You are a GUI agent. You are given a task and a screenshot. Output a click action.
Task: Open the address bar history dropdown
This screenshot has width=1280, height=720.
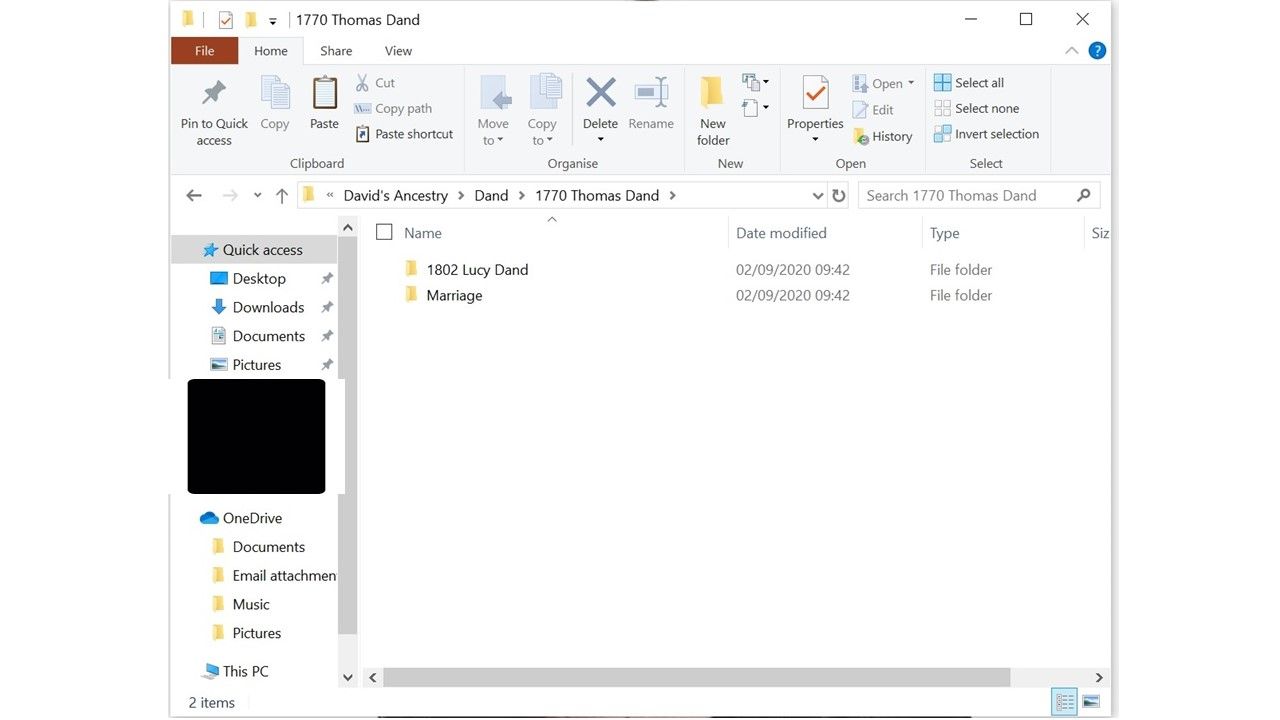pyautogui.click(x=818, y=195)
